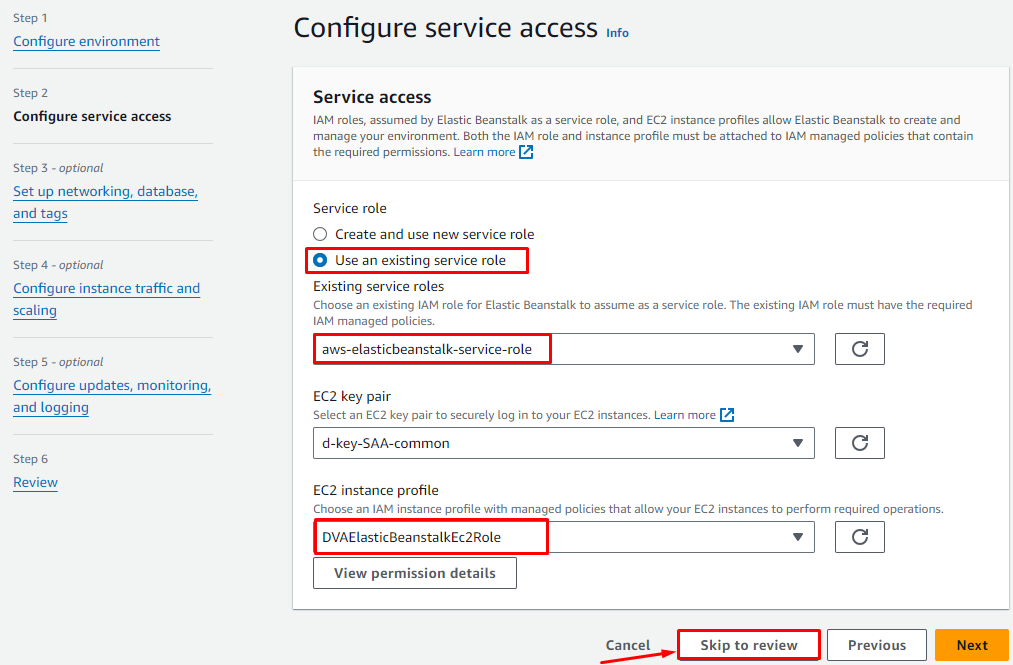Refresh the EC2 instance profile list
The image size is (1013, 665).
[859, 537]
